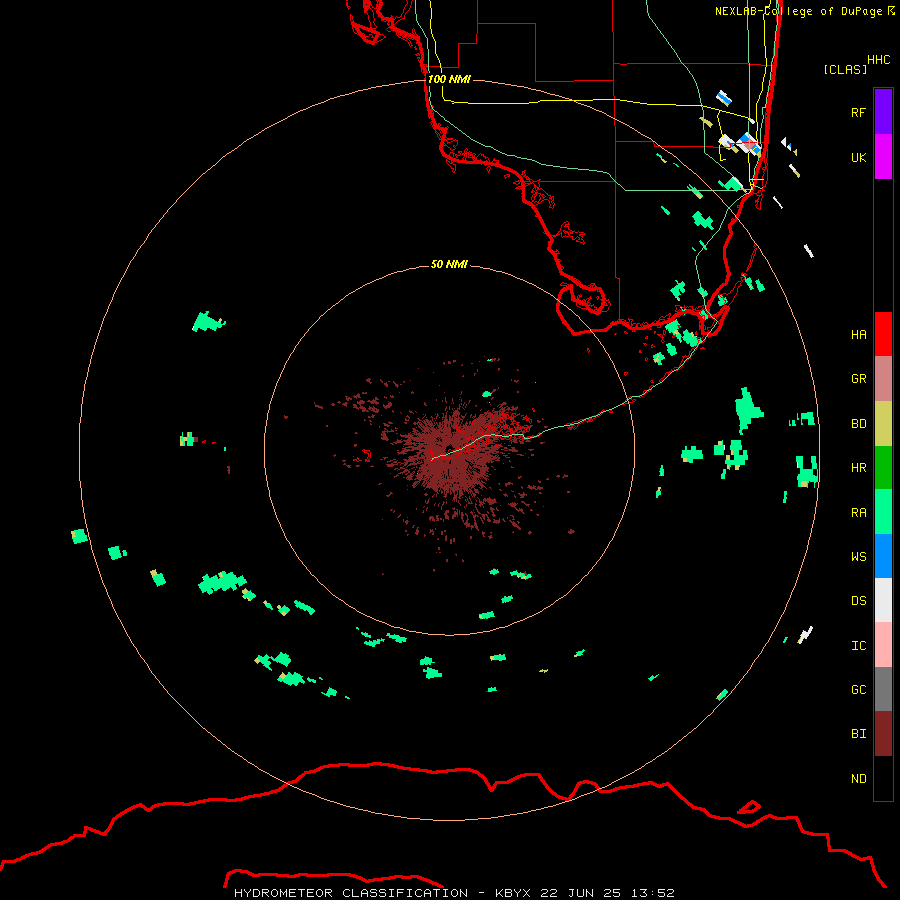Click the GR legend label text
900x900 pixels.
tap(858, 379)
